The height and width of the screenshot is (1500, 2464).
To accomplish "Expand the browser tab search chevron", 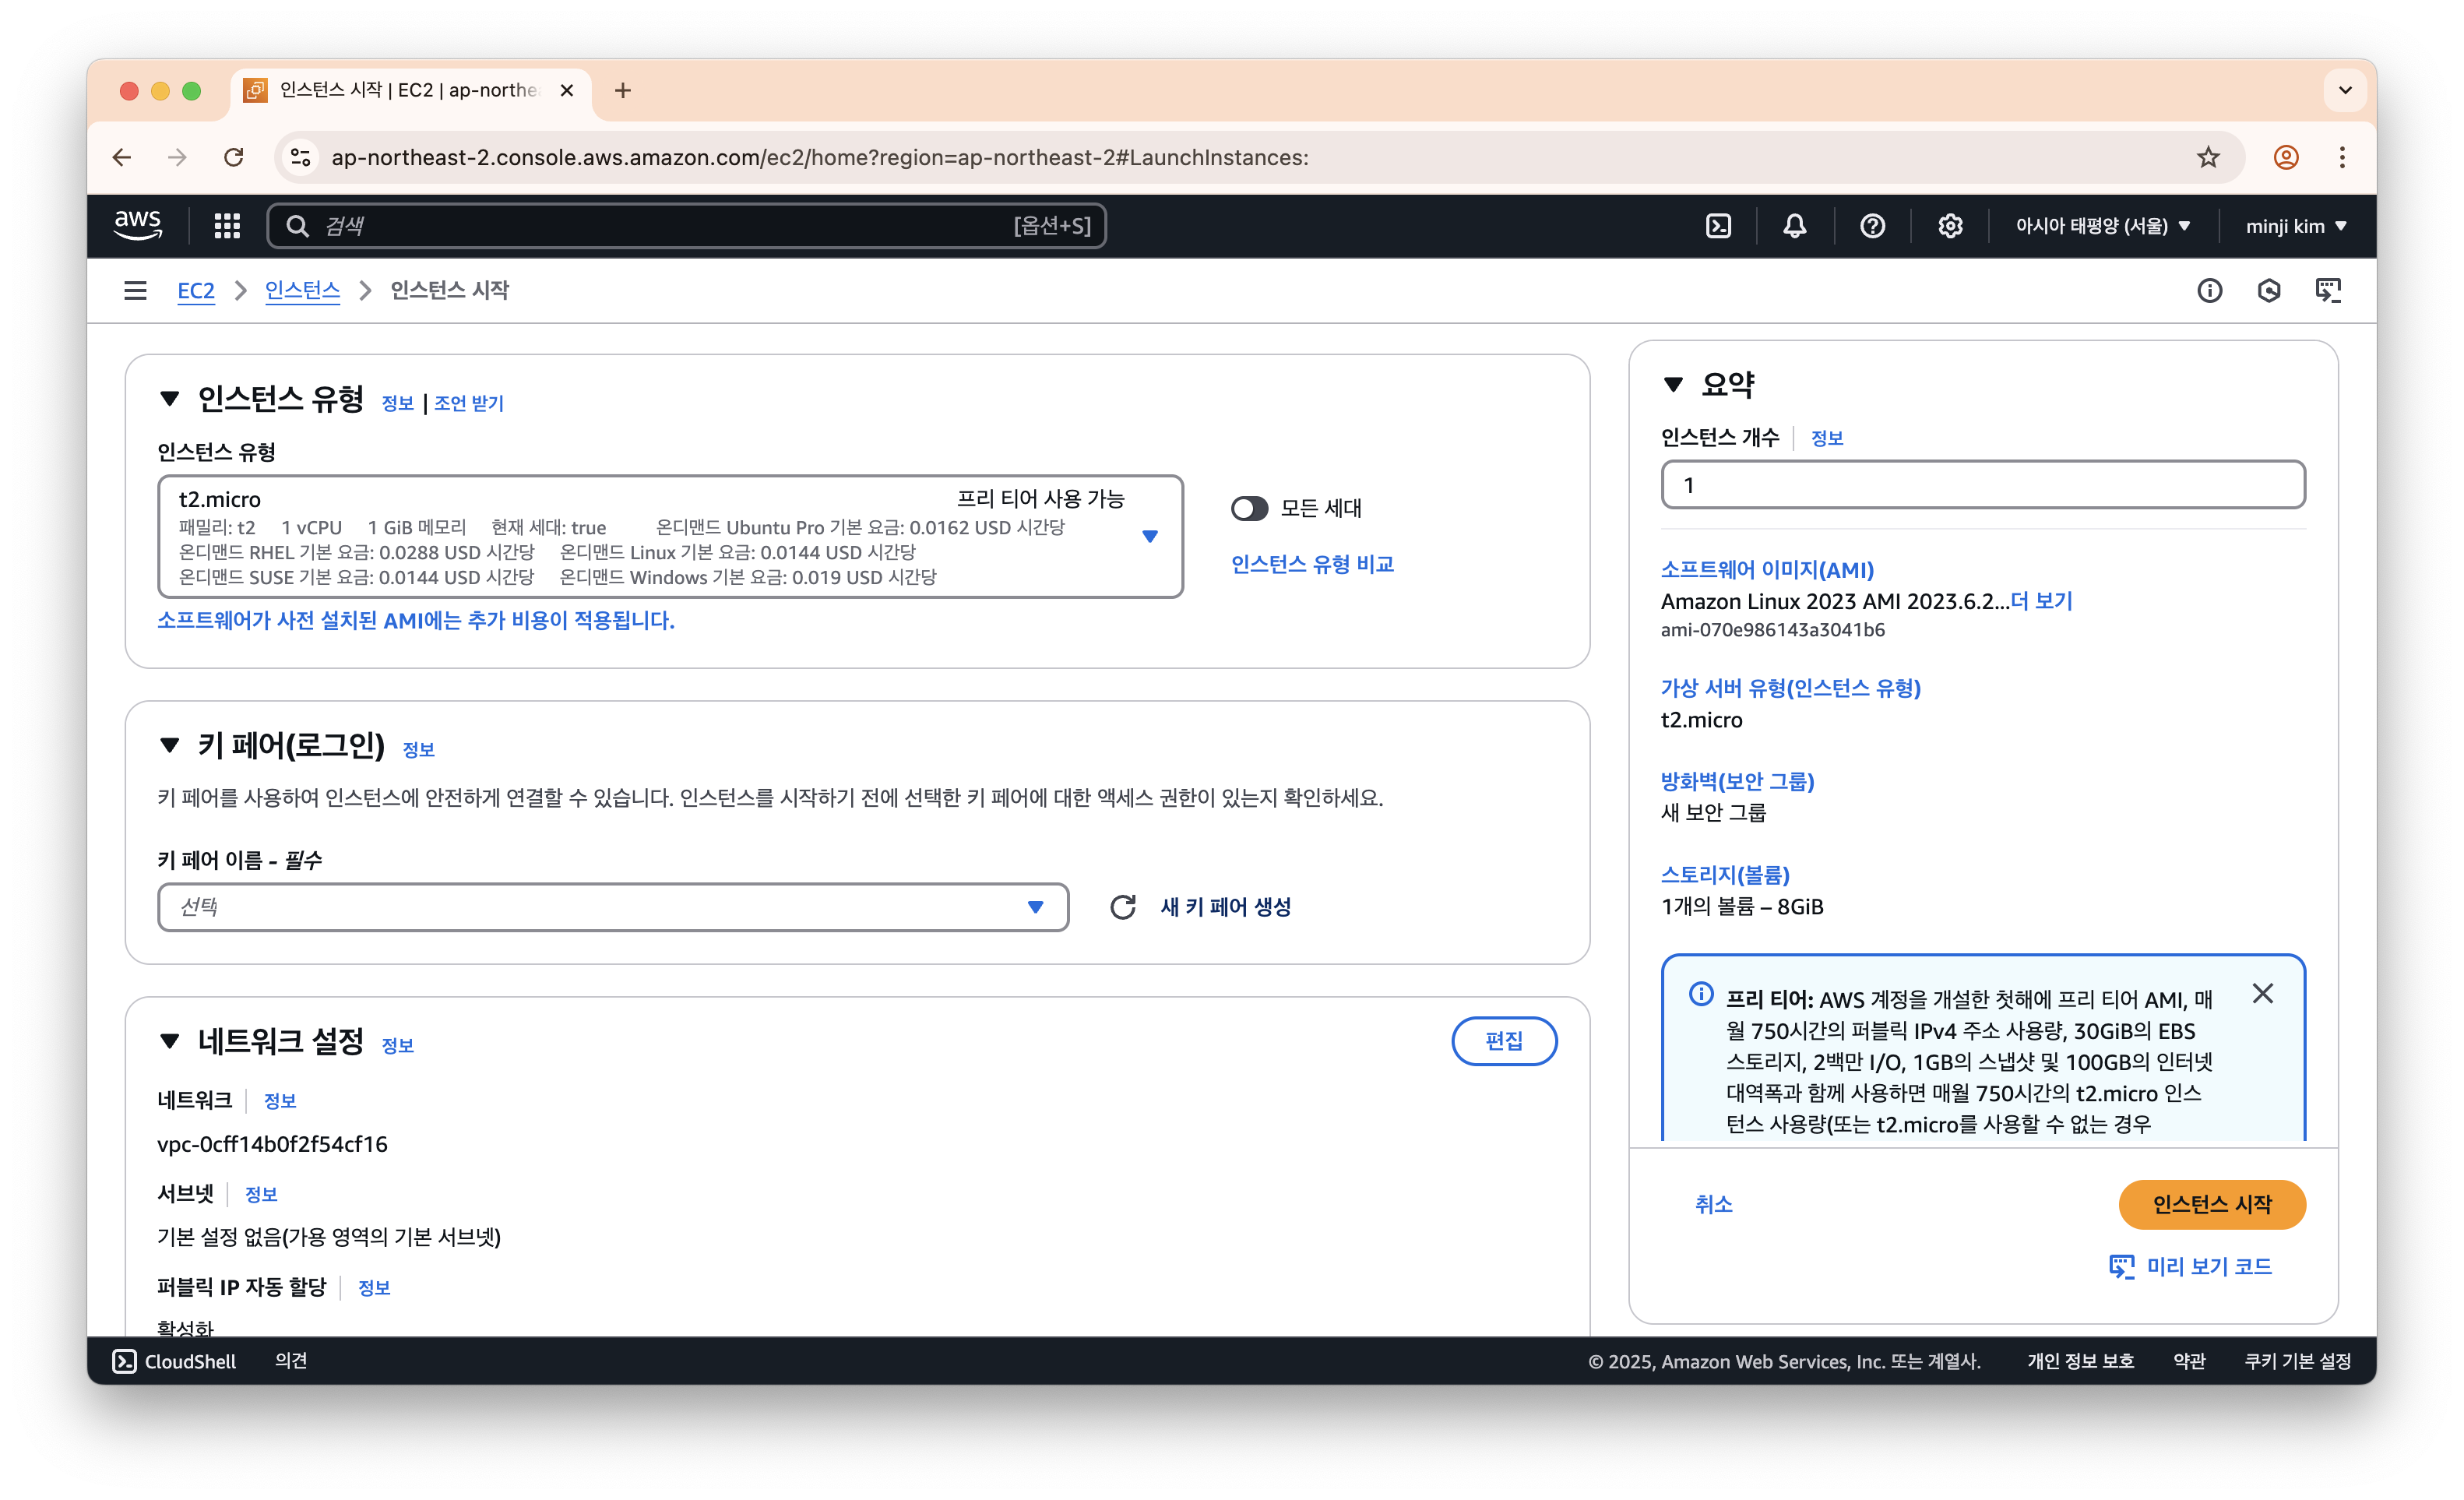I will pyautogui.click(x=2345, y=90).
